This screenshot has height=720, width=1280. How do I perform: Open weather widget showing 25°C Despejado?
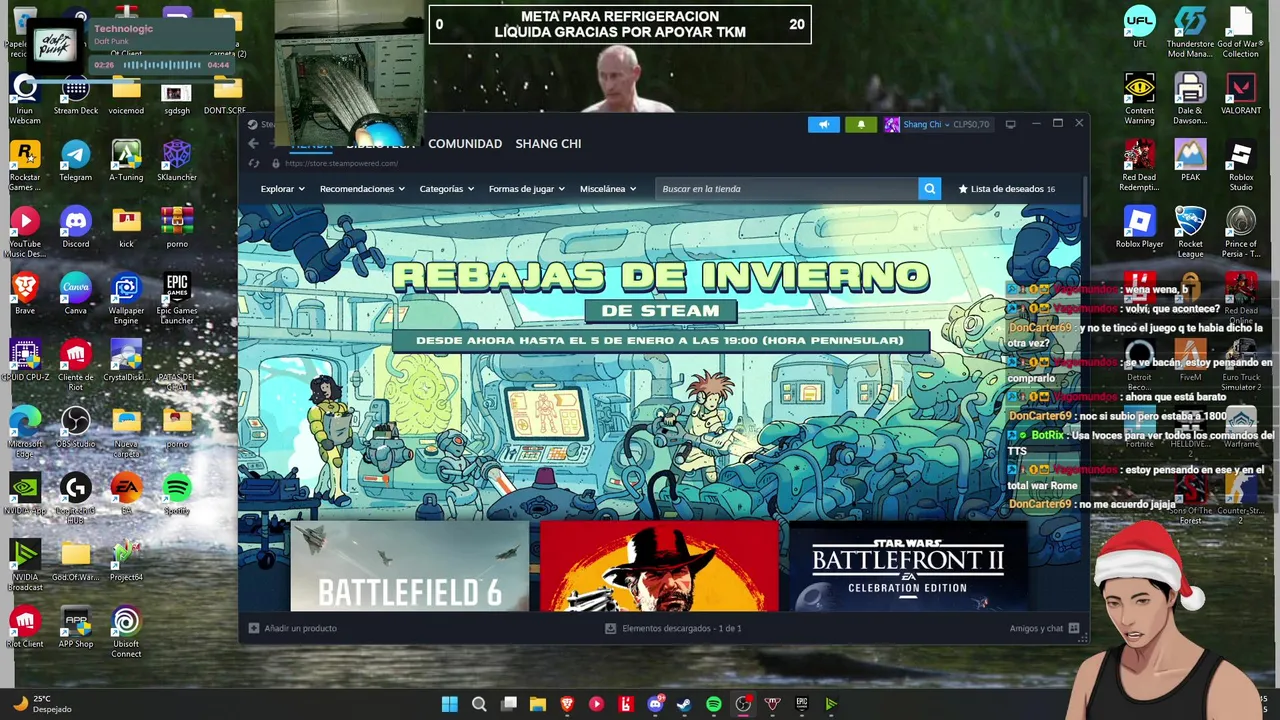click(42, 704)
